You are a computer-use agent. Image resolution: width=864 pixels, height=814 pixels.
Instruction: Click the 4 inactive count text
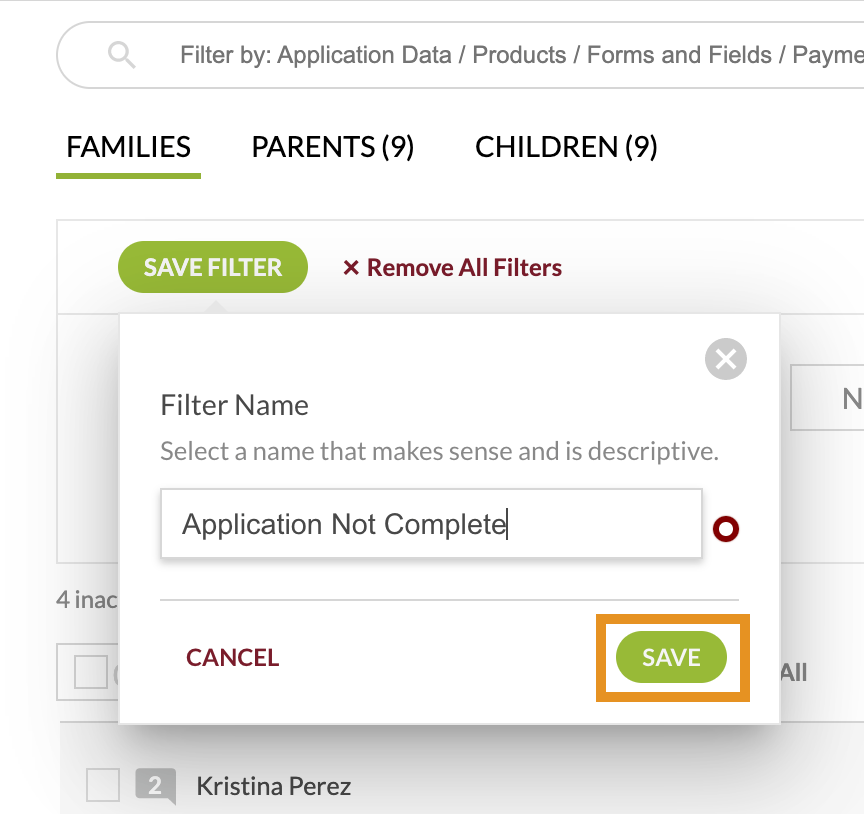[87, 600]
